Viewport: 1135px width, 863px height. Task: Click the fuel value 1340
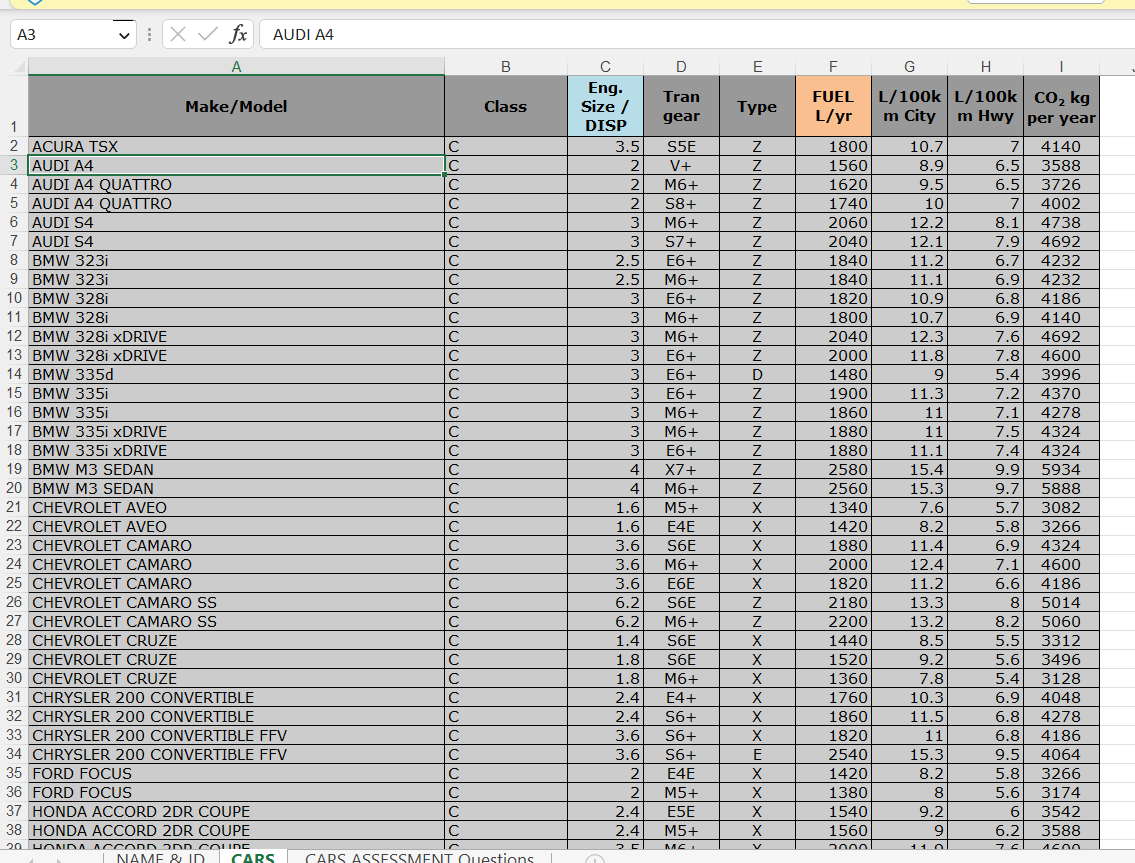click(833, 508)
